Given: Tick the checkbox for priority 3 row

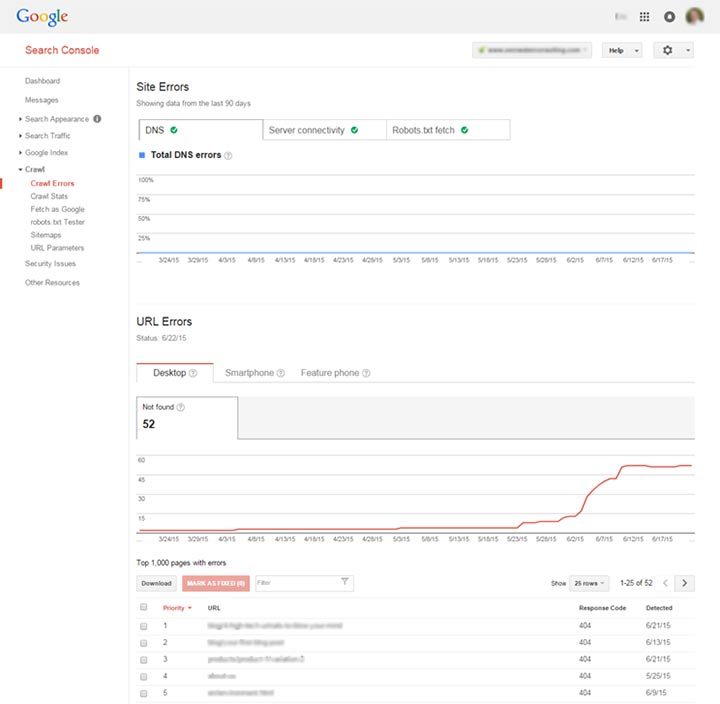Looking at the screenshot, I should click(x=144, y=659).
